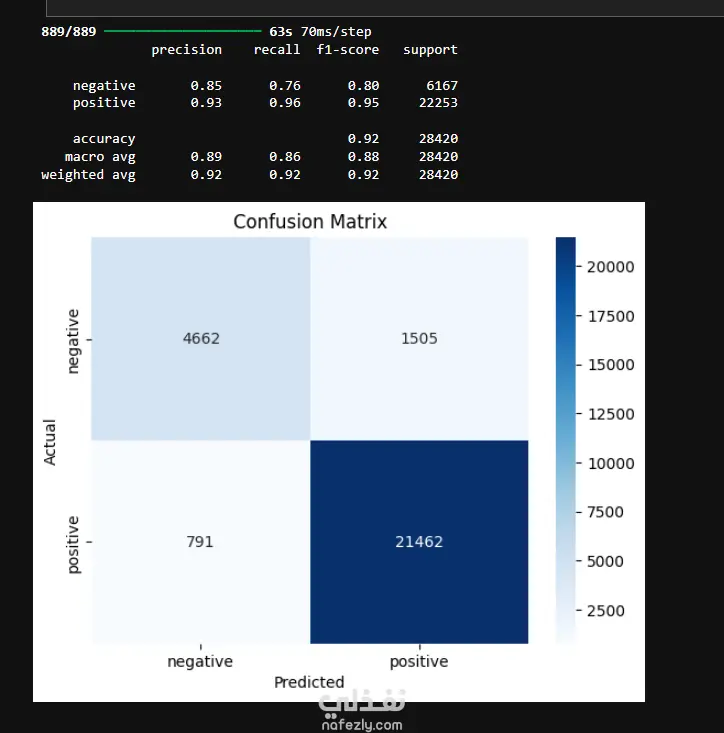
Task: Click negative f1-score value 0.80
Action: coord(363,86)
